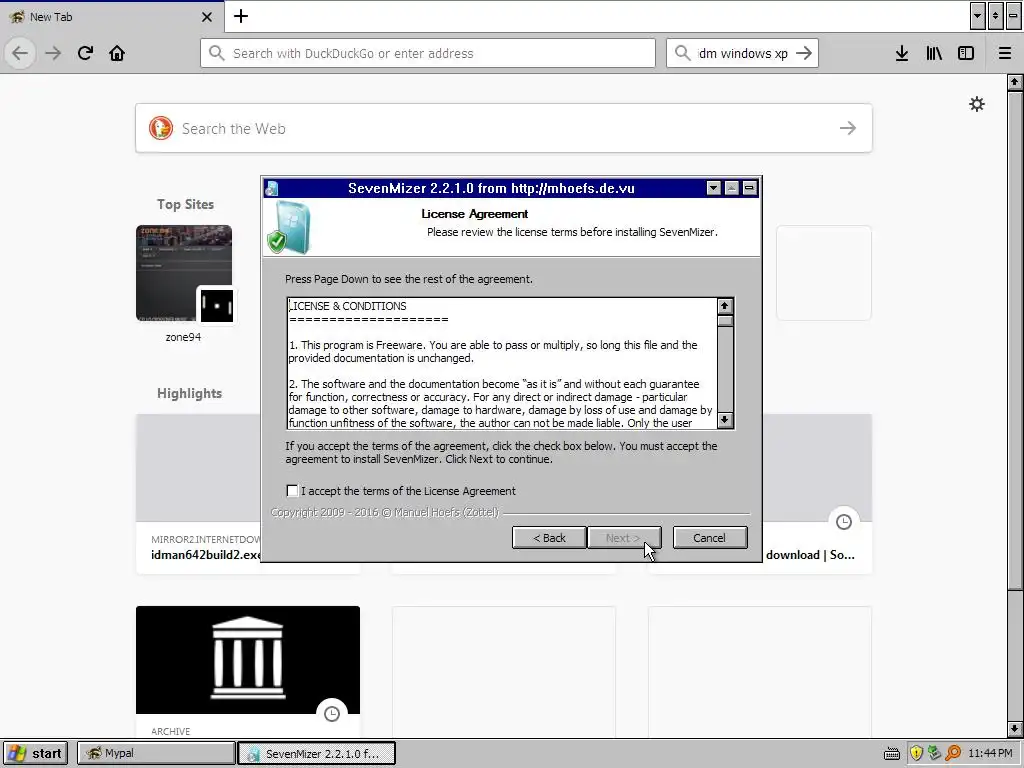The height and width of the screenshot is (768, 1024).
Task: Open the downloads arrow icon in toolbar
Action: [x=901, y=53]
